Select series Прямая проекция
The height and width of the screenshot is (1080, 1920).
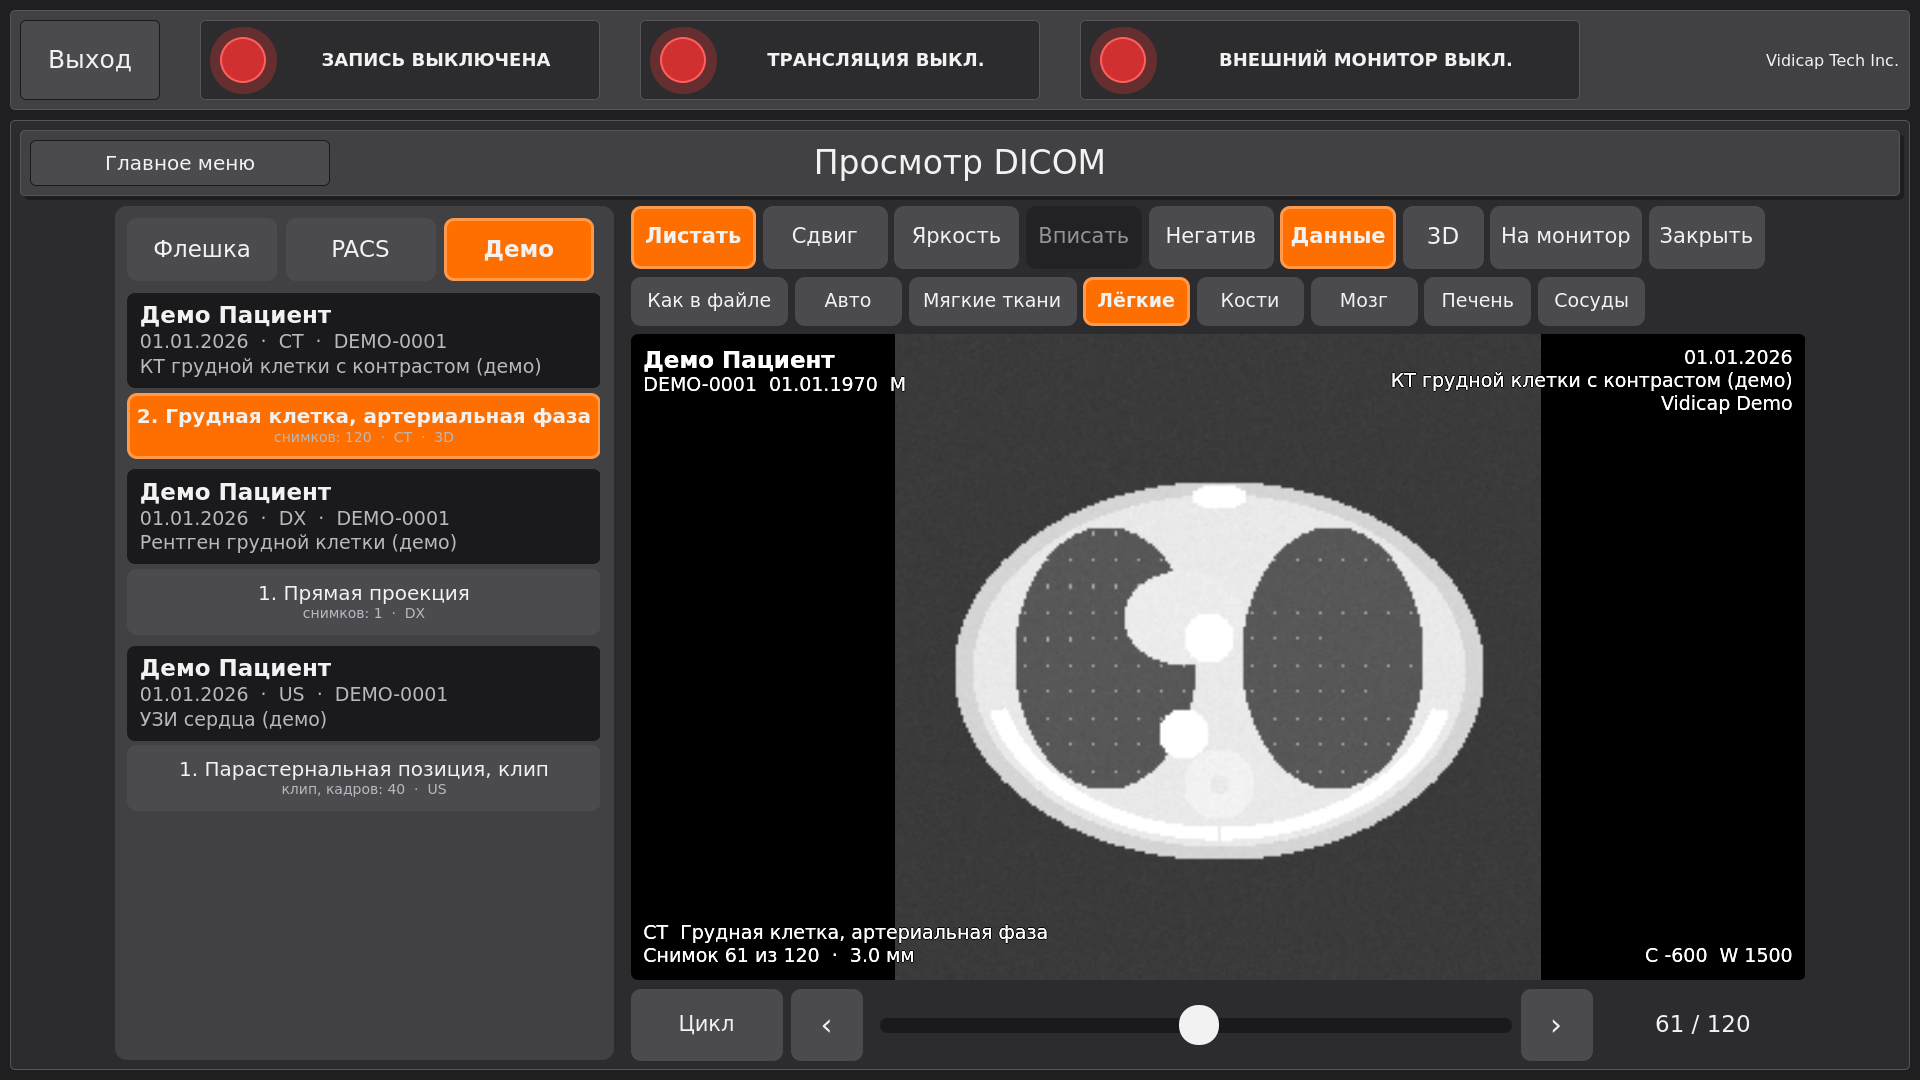tap(363, 602)
